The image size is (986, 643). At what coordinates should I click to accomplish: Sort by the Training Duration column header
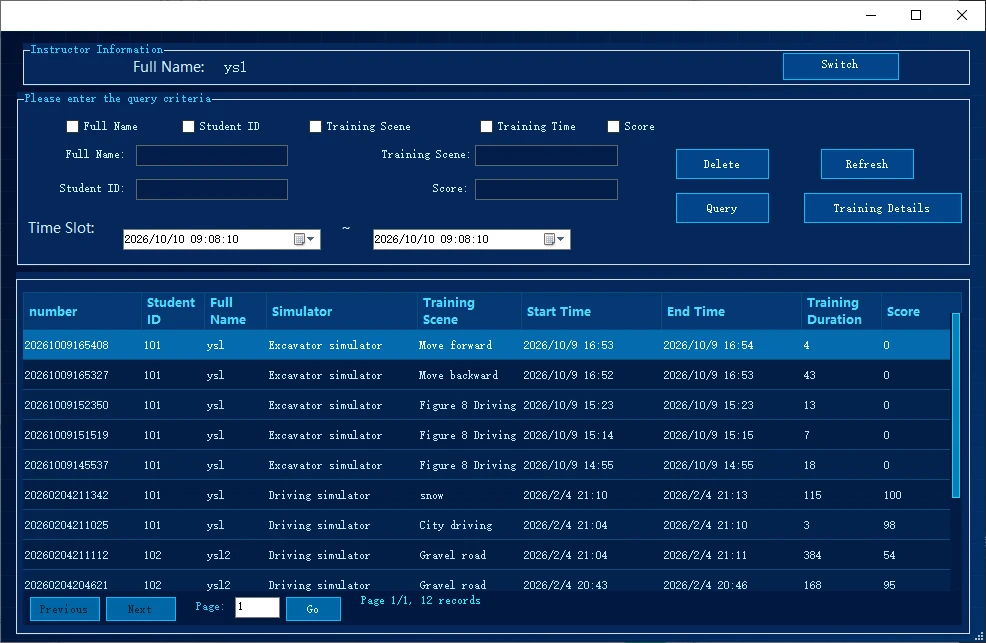841,311
